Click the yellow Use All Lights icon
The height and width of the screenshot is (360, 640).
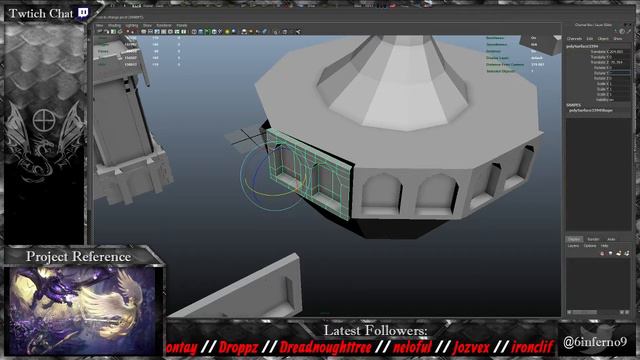(227, 32)
